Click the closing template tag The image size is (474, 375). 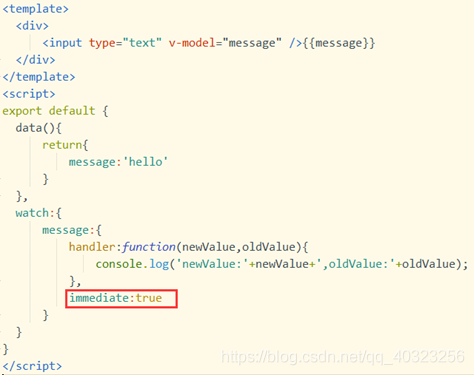coord(39,77)
